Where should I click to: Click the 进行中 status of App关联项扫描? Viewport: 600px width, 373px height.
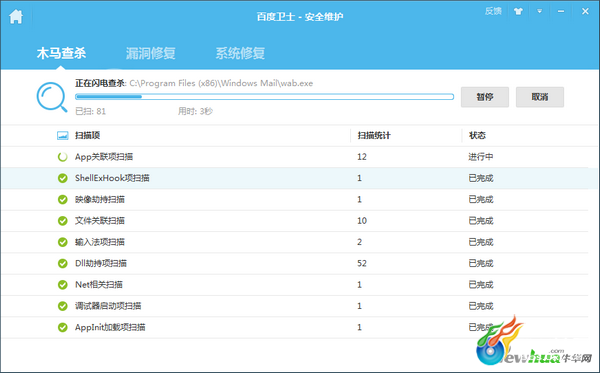481,157
